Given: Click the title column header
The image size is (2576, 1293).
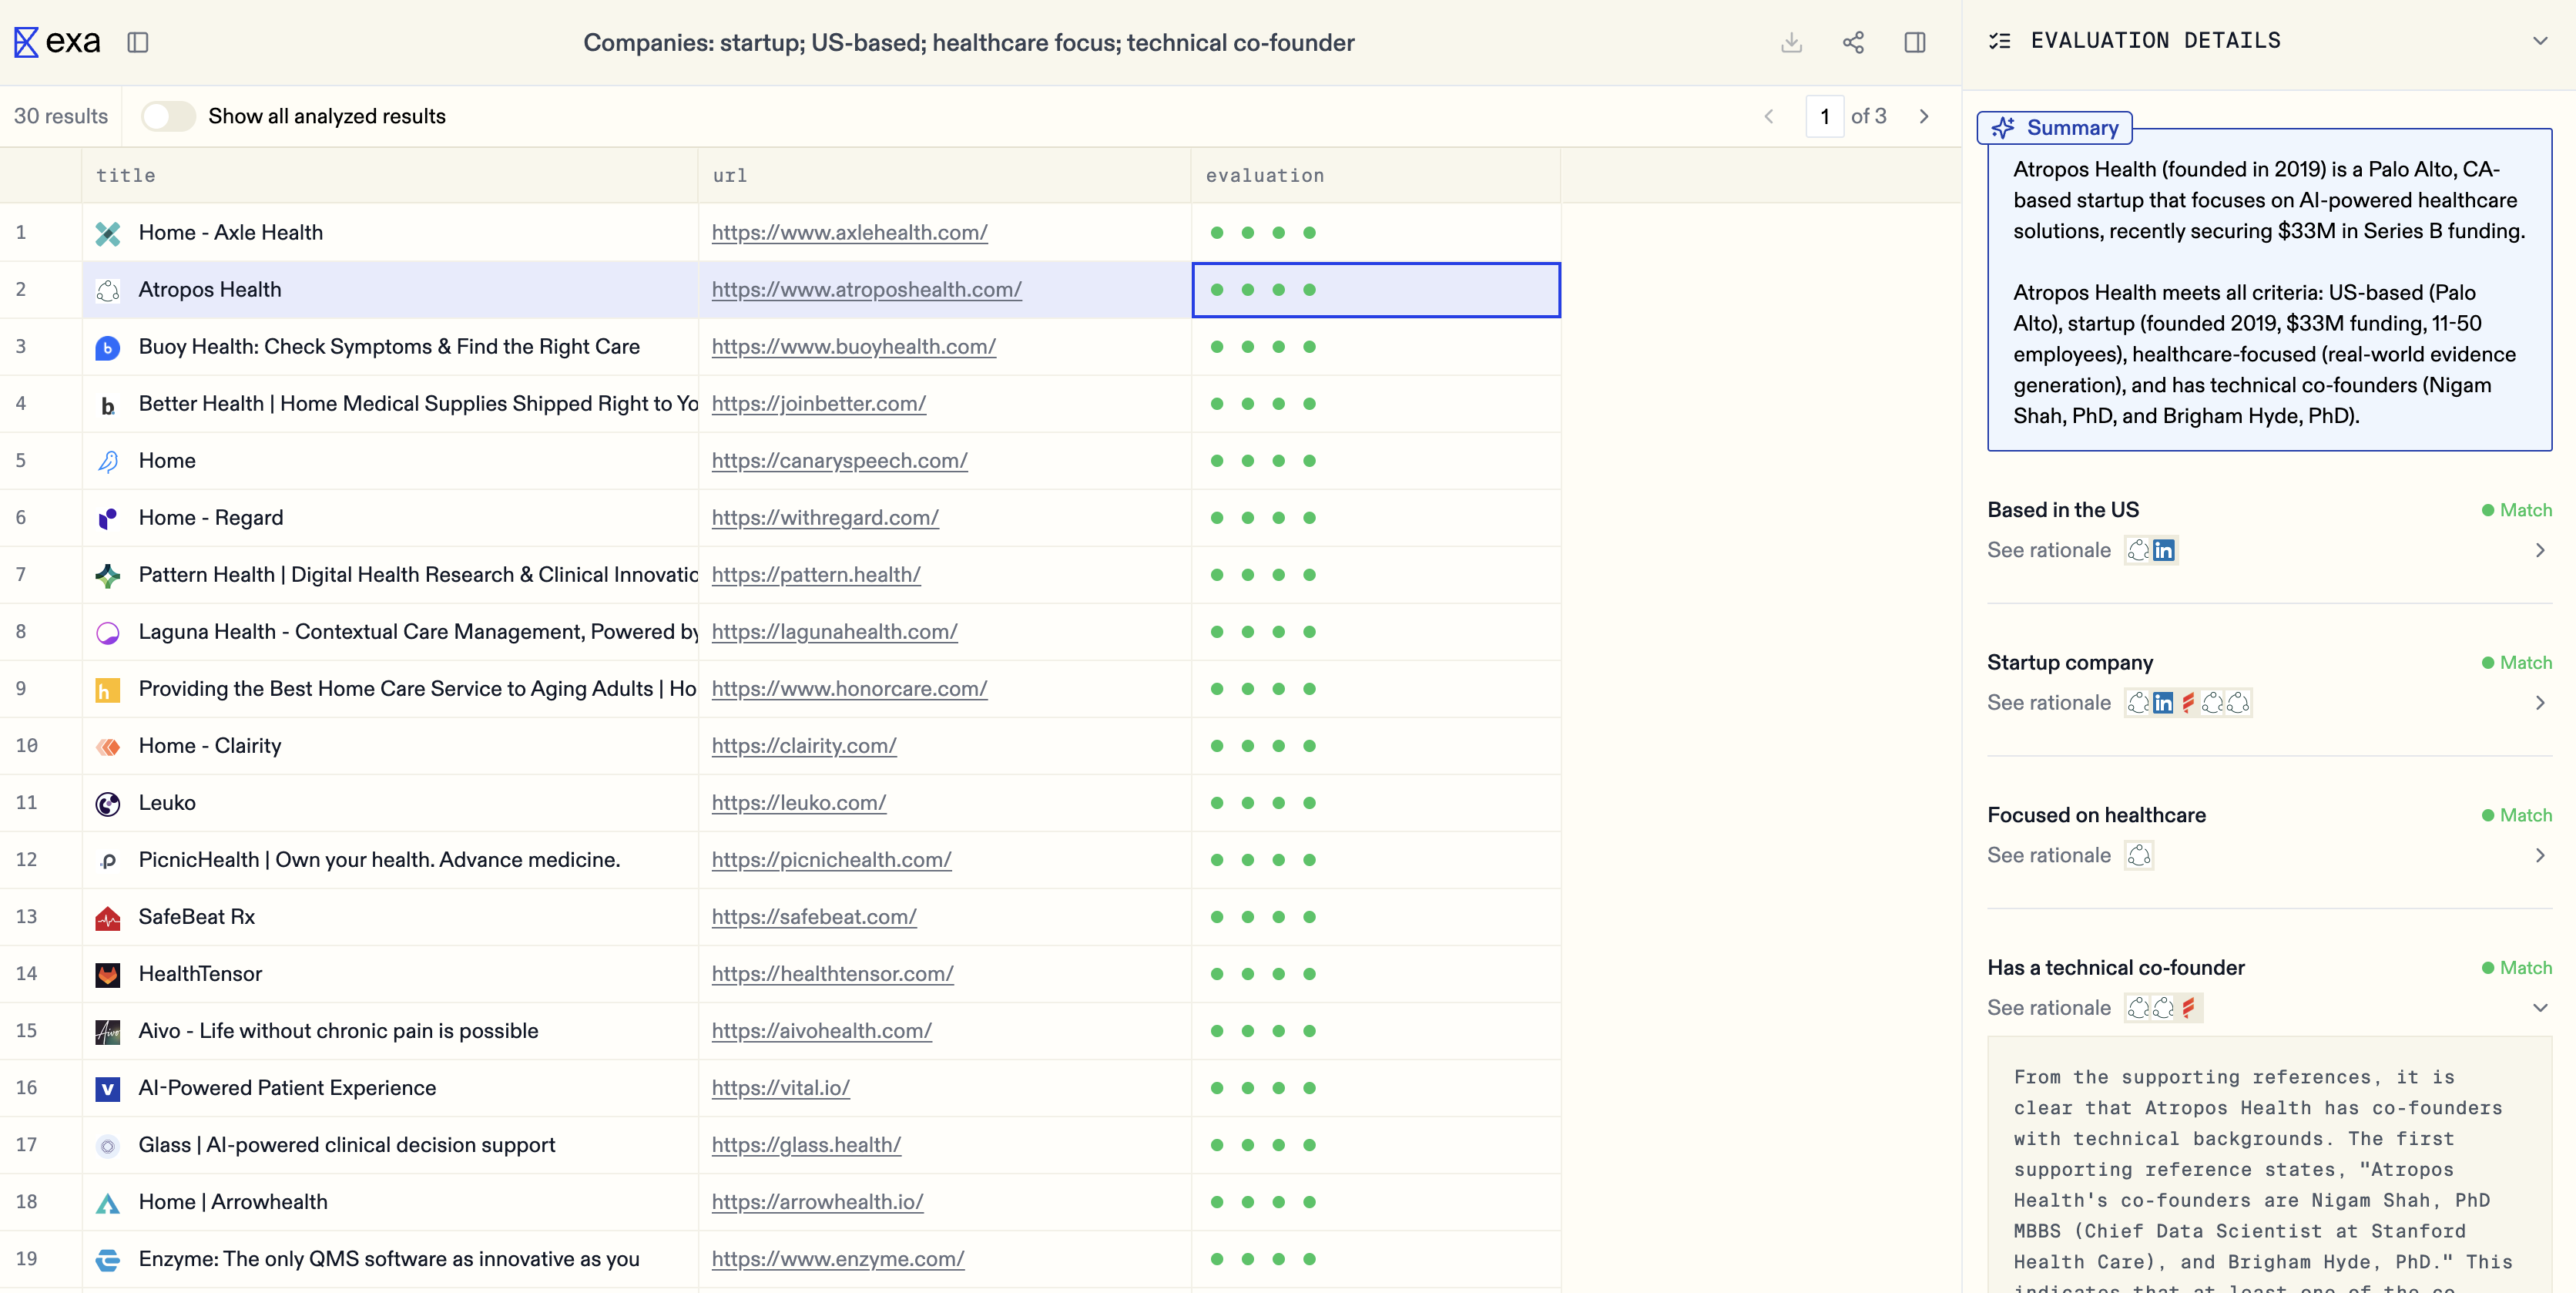Looking at the screenshot, I should click(x=126, y=175).
